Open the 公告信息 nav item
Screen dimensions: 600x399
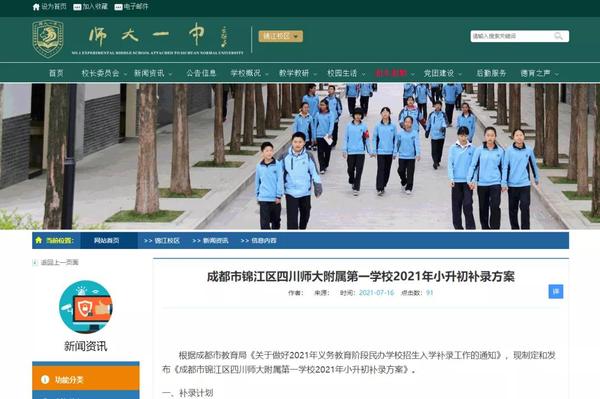(201, 73)
